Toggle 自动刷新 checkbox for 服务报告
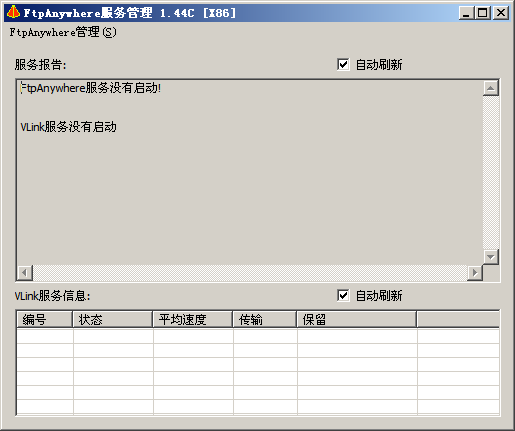Image resolution: width=515 pixels, height=431 pixels. click(x=343, y=64)
